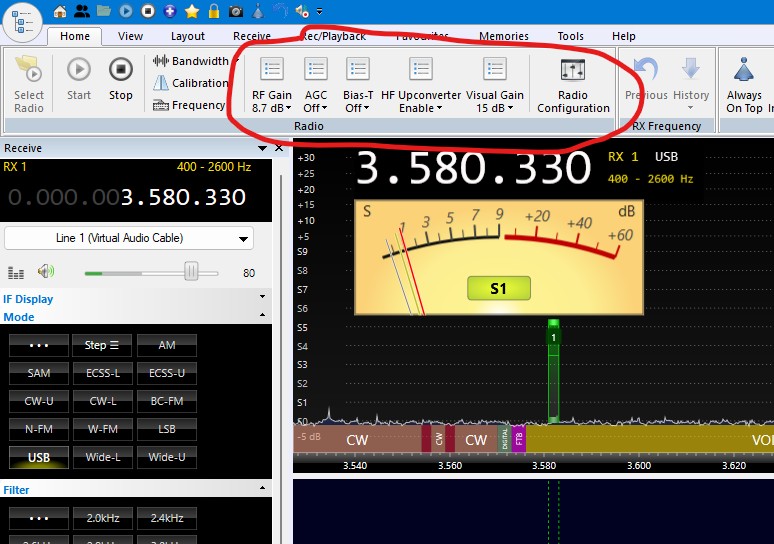
Task: Open the RF Gain 8.7 dB dropdown
Action: tap(271, 84)
